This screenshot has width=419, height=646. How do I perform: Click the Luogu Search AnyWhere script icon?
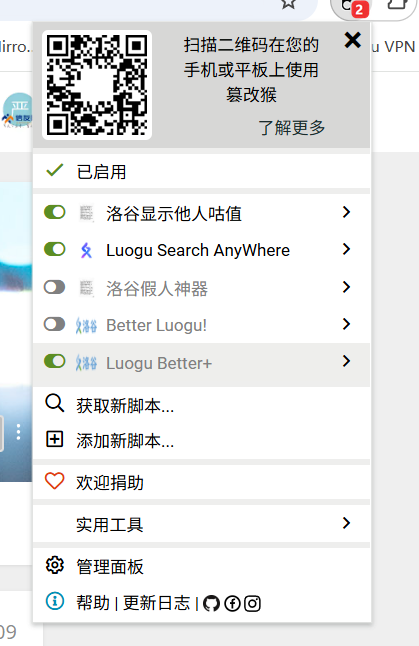(86, 250)
